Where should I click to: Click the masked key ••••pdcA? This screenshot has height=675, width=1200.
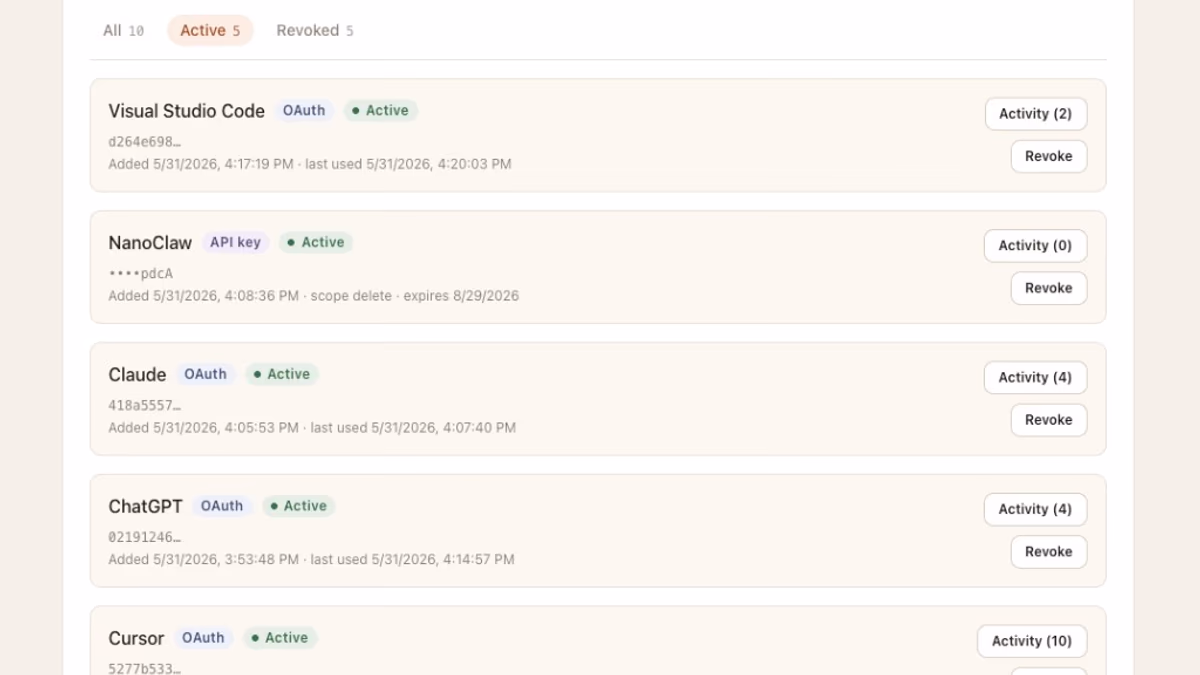click(x=141, y=274)
